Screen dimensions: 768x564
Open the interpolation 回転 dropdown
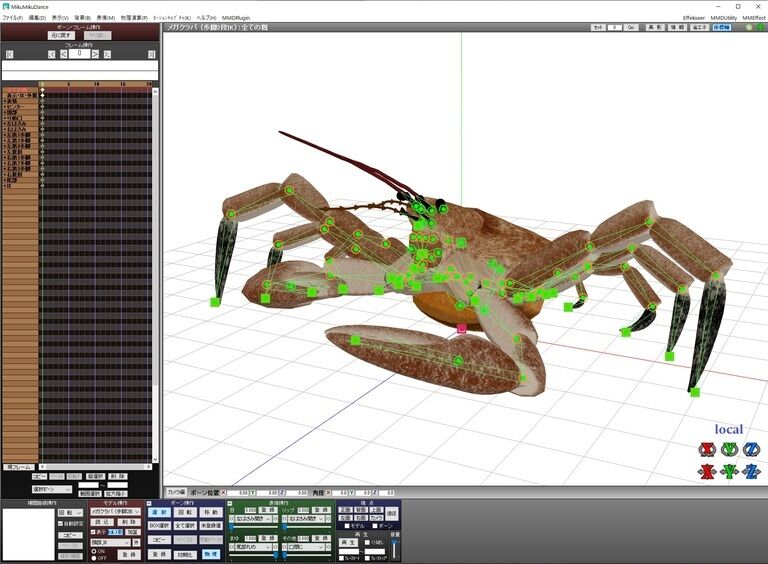(71, 513)
